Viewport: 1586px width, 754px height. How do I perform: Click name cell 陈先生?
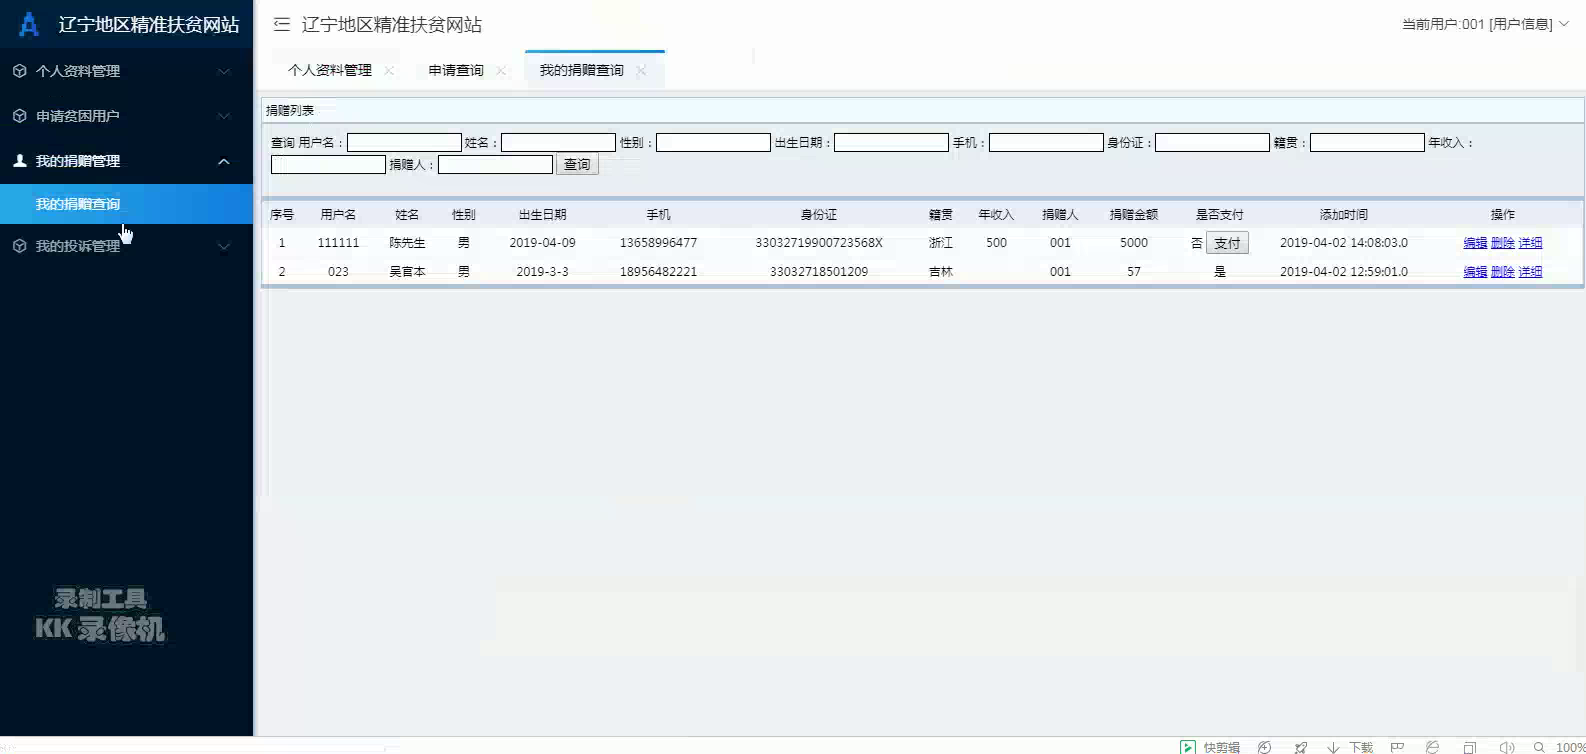click(x=407, y=243)
